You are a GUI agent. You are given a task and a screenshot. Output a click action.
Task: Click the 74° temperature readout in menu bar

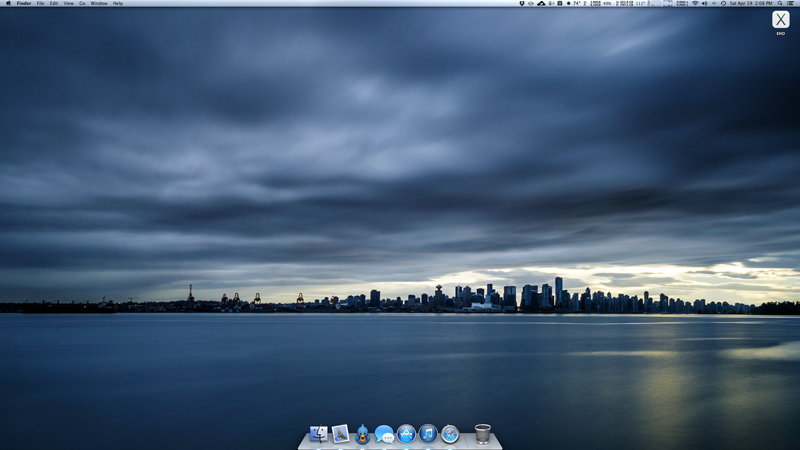click(x=577, y=3)
